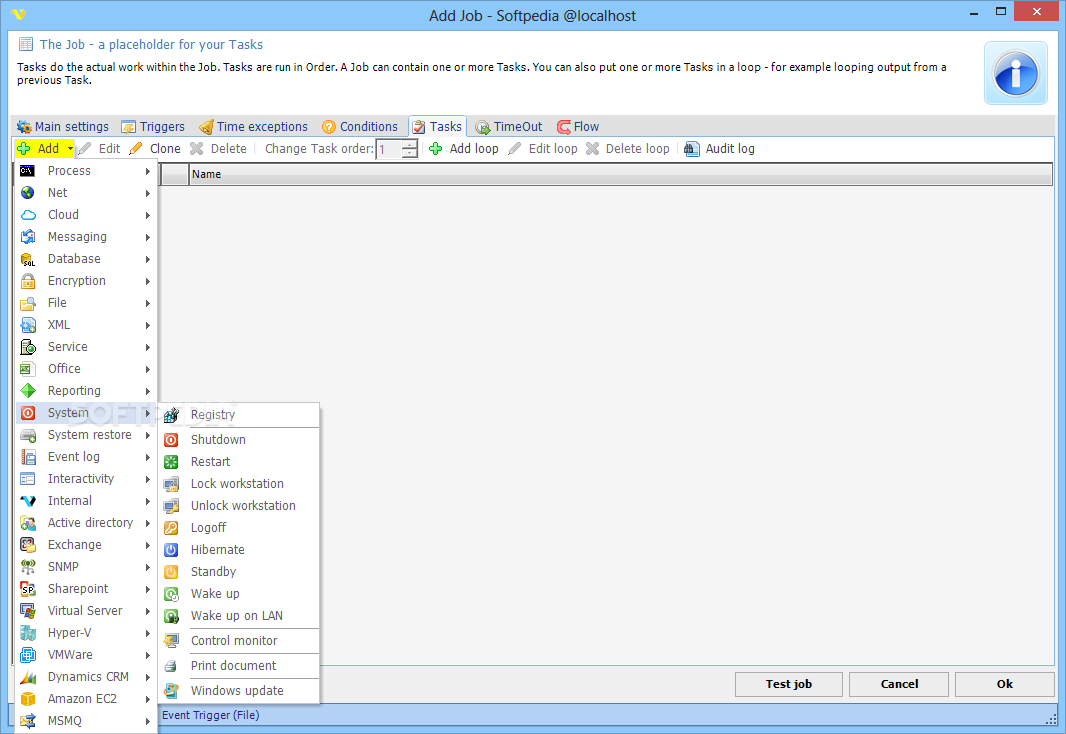Expand the Event log submenu arrow
This screenshot has height=734, width=1066.
[148, 457]
